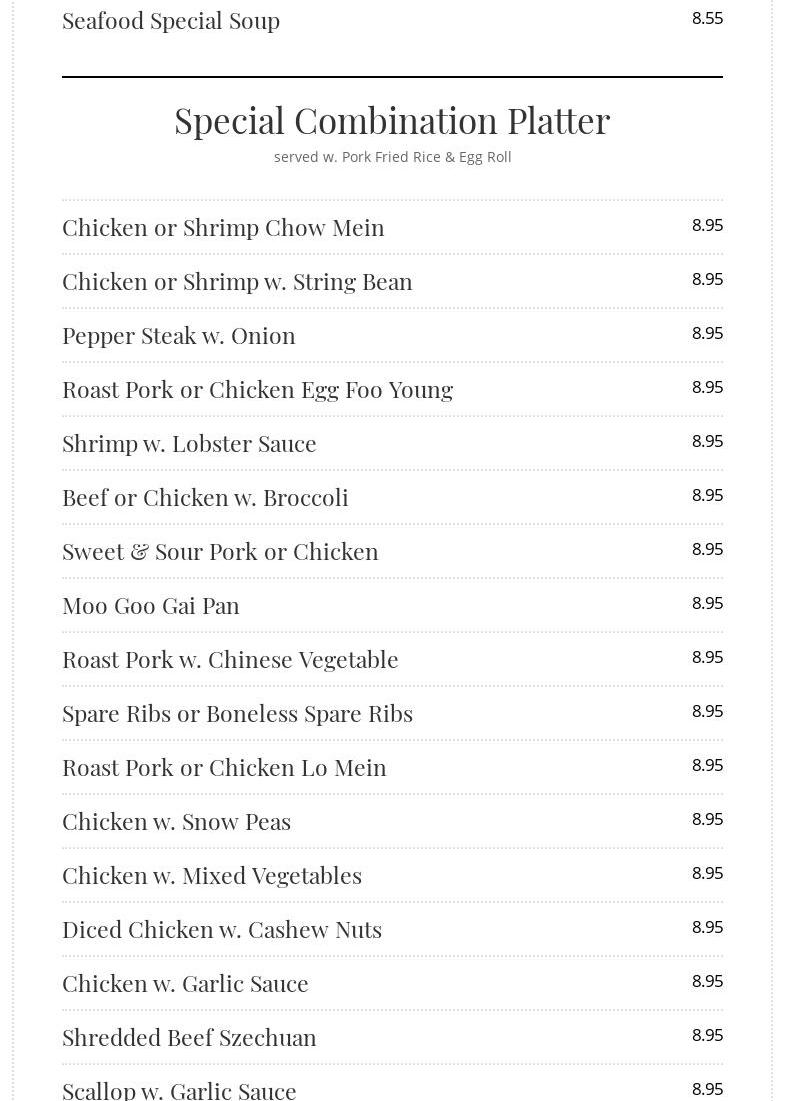Screen dimensions: 785x1101
Task: Choose the Moo Goo Gai Pan dish
Action: pyautogui.click(x=151, y=605)
